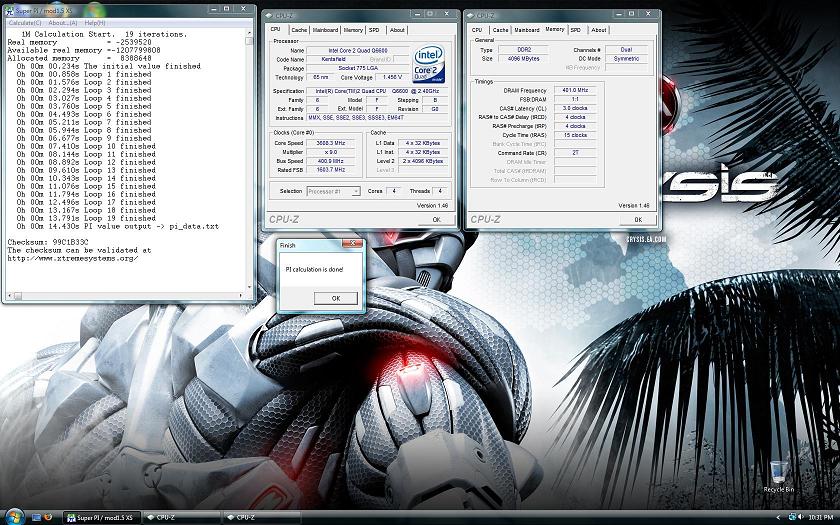
Task: Open the Windows Start orb
Action: click(x=13, y=516)
